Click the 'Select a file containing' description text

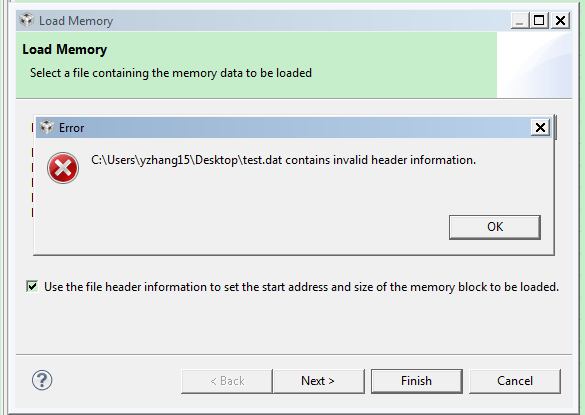171,73
